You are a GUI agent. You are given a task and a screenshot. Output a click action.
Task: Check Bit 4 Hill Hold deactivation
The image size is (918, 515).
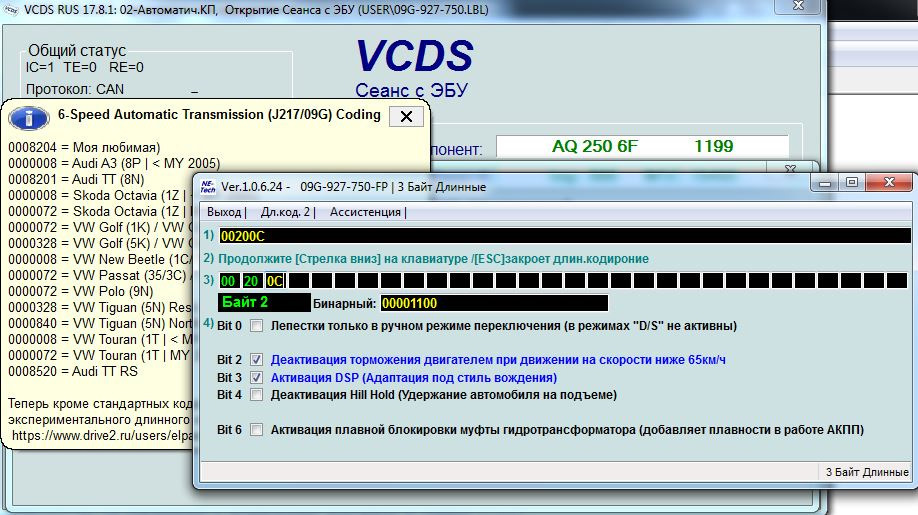[x=256, y=395]
